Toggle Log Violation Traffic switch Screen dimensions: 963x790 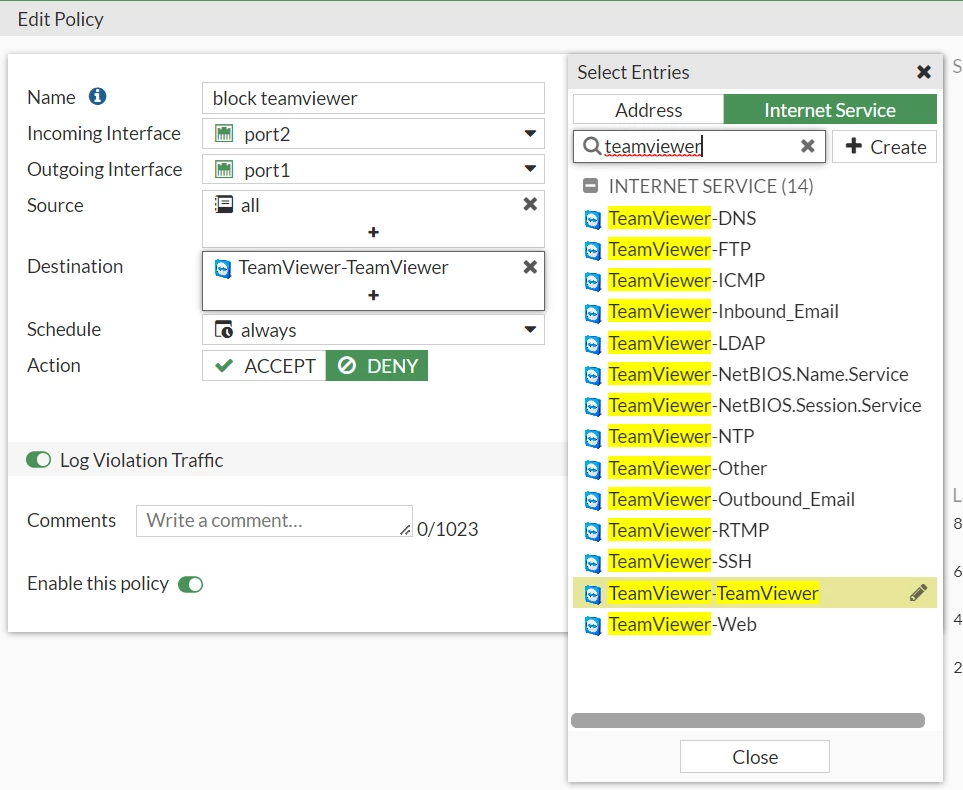click(x=38, y=460)
